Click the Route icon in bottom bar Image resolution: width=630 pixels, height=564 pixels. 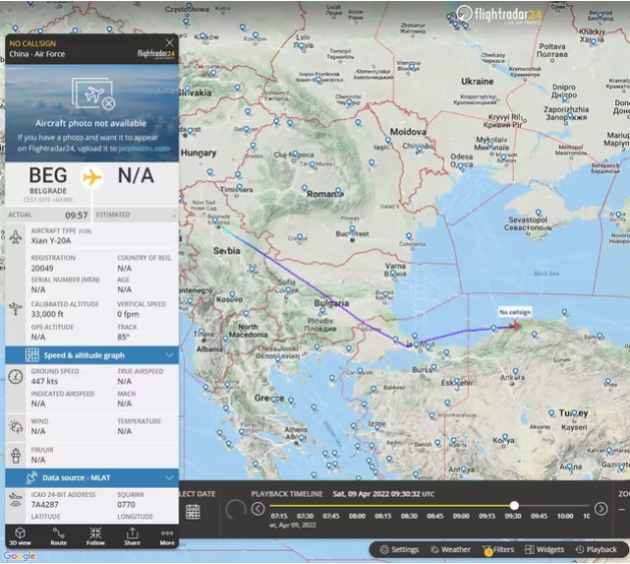tap(59, 536)
